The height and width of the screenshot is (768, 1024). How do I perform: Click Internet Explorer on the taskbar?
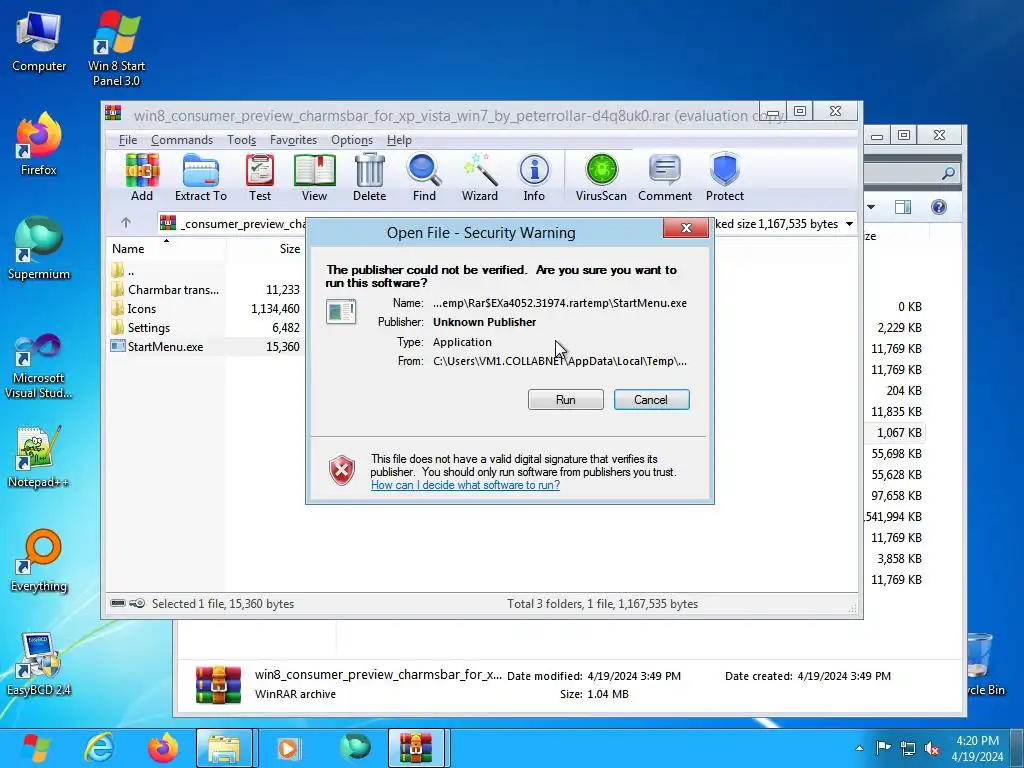tap(99, 748)
